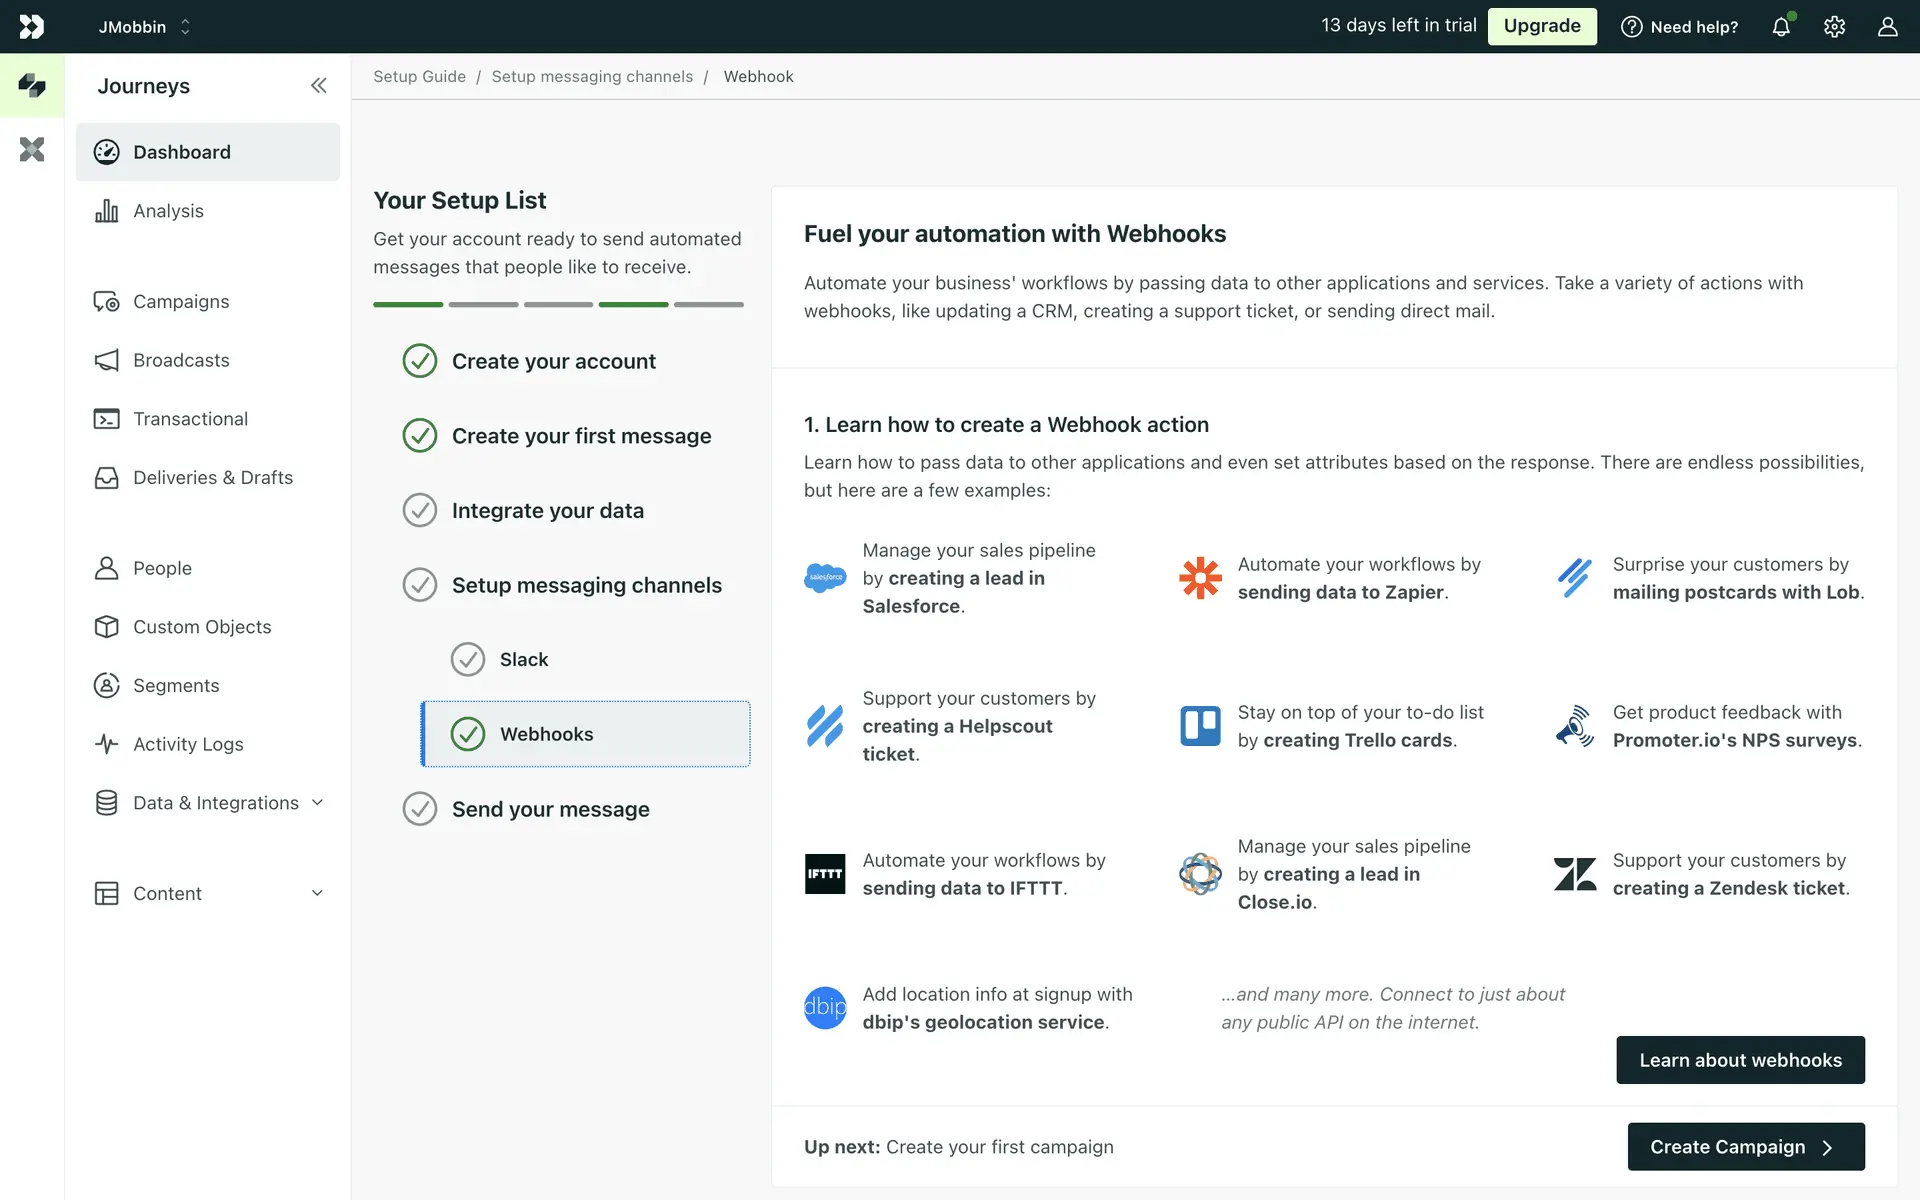Click the Create Campaign button
The image size is (1920, 1200).
[x=1745, y=1147]
